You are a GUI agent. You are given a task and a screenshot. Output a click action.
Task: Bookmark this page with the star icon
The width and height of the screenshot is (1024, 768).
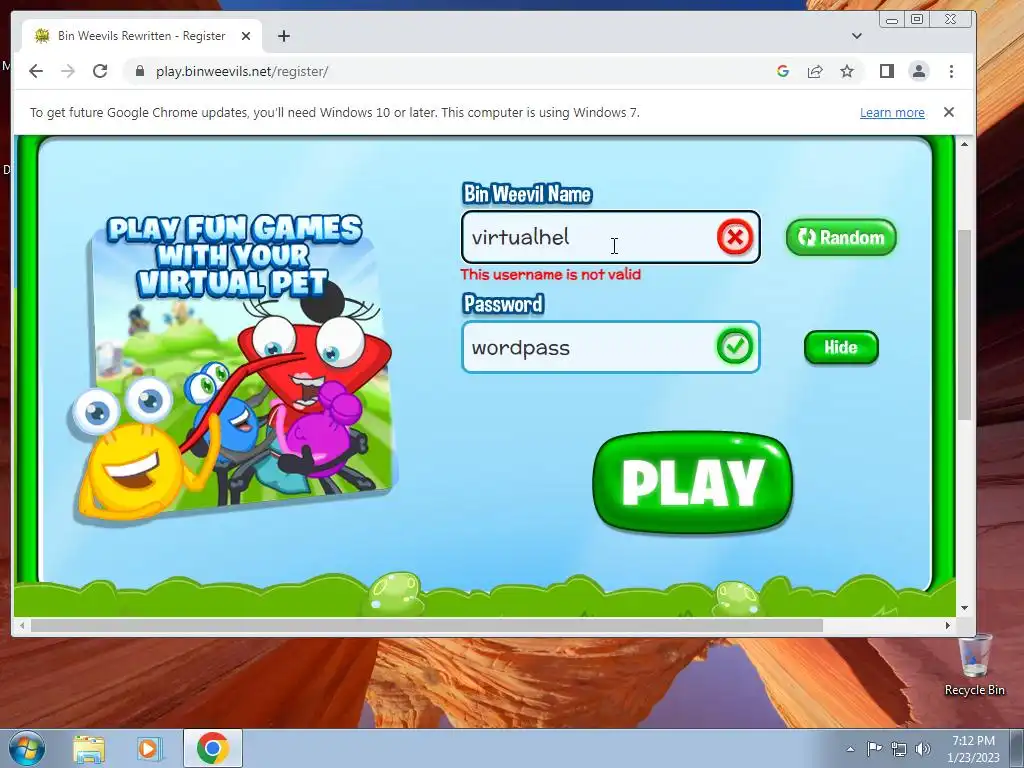(x=847, y=71)
